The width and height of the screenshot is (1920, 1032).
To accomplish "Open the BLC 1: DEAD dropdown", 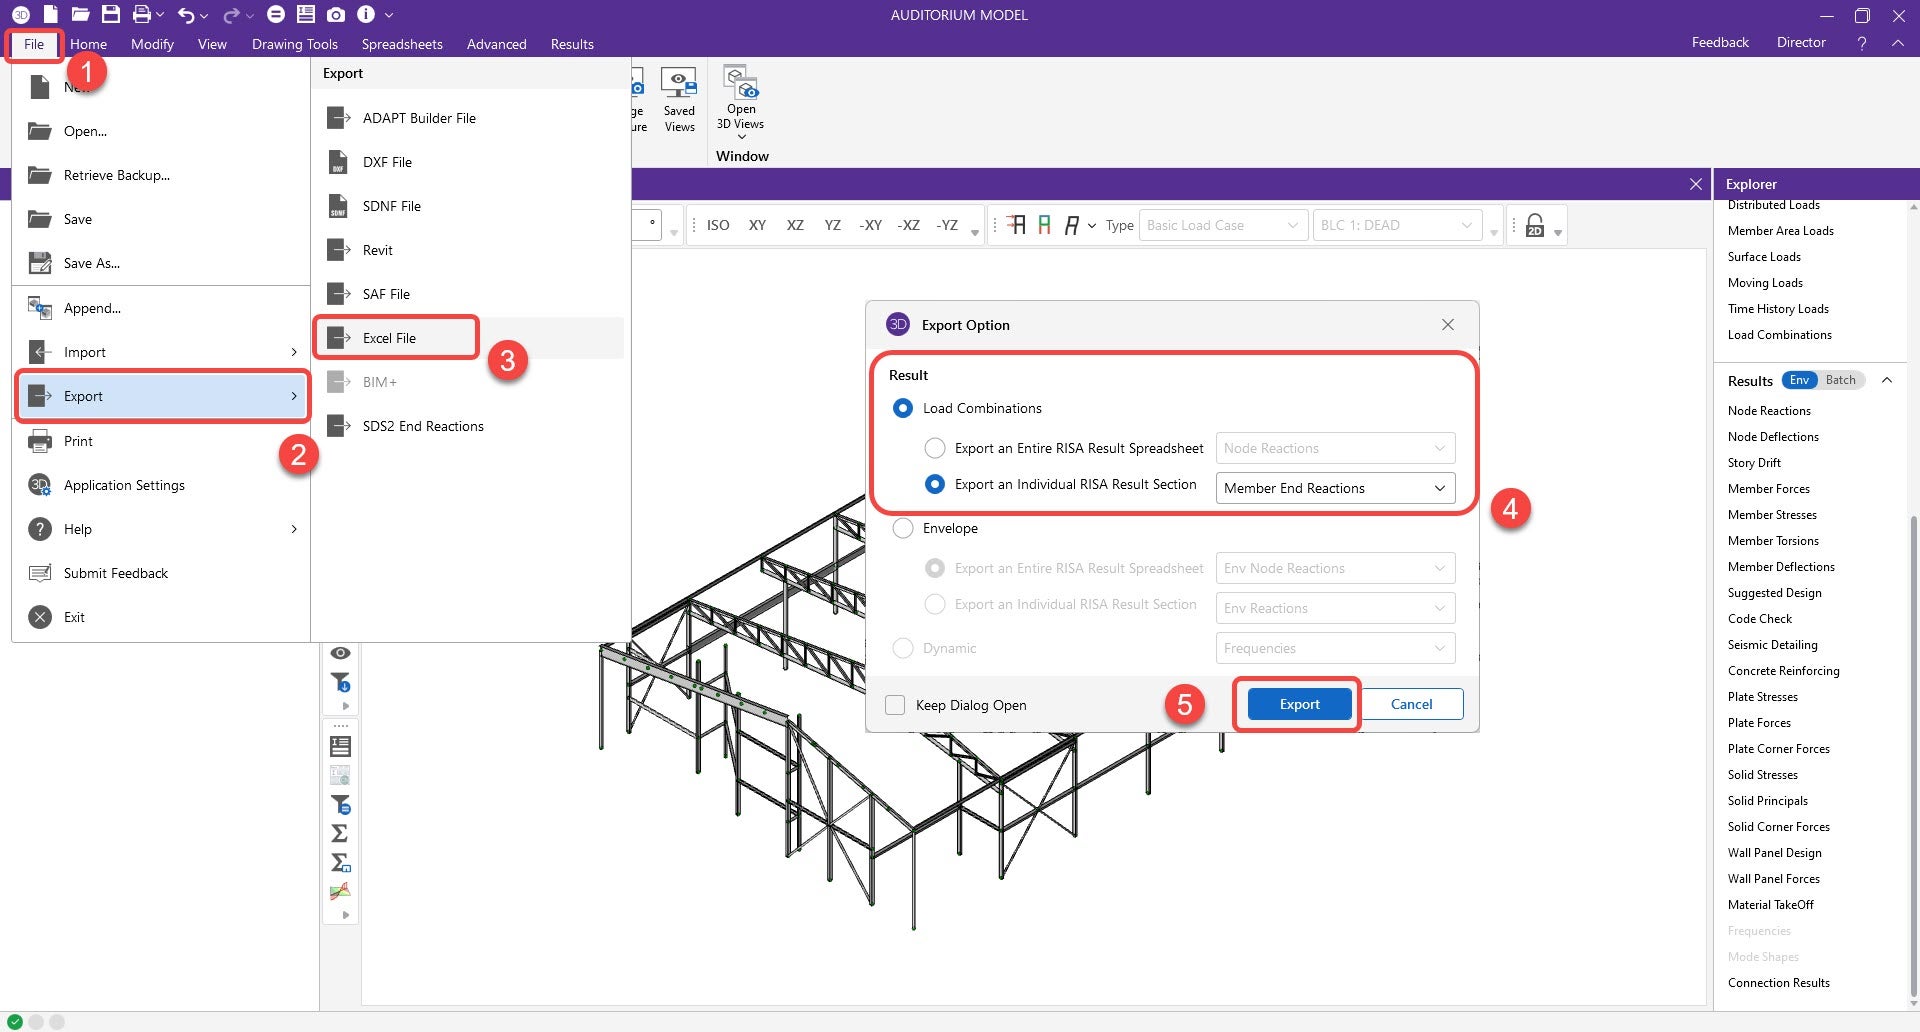I will pyautogui.click(x=1396, y=226).
